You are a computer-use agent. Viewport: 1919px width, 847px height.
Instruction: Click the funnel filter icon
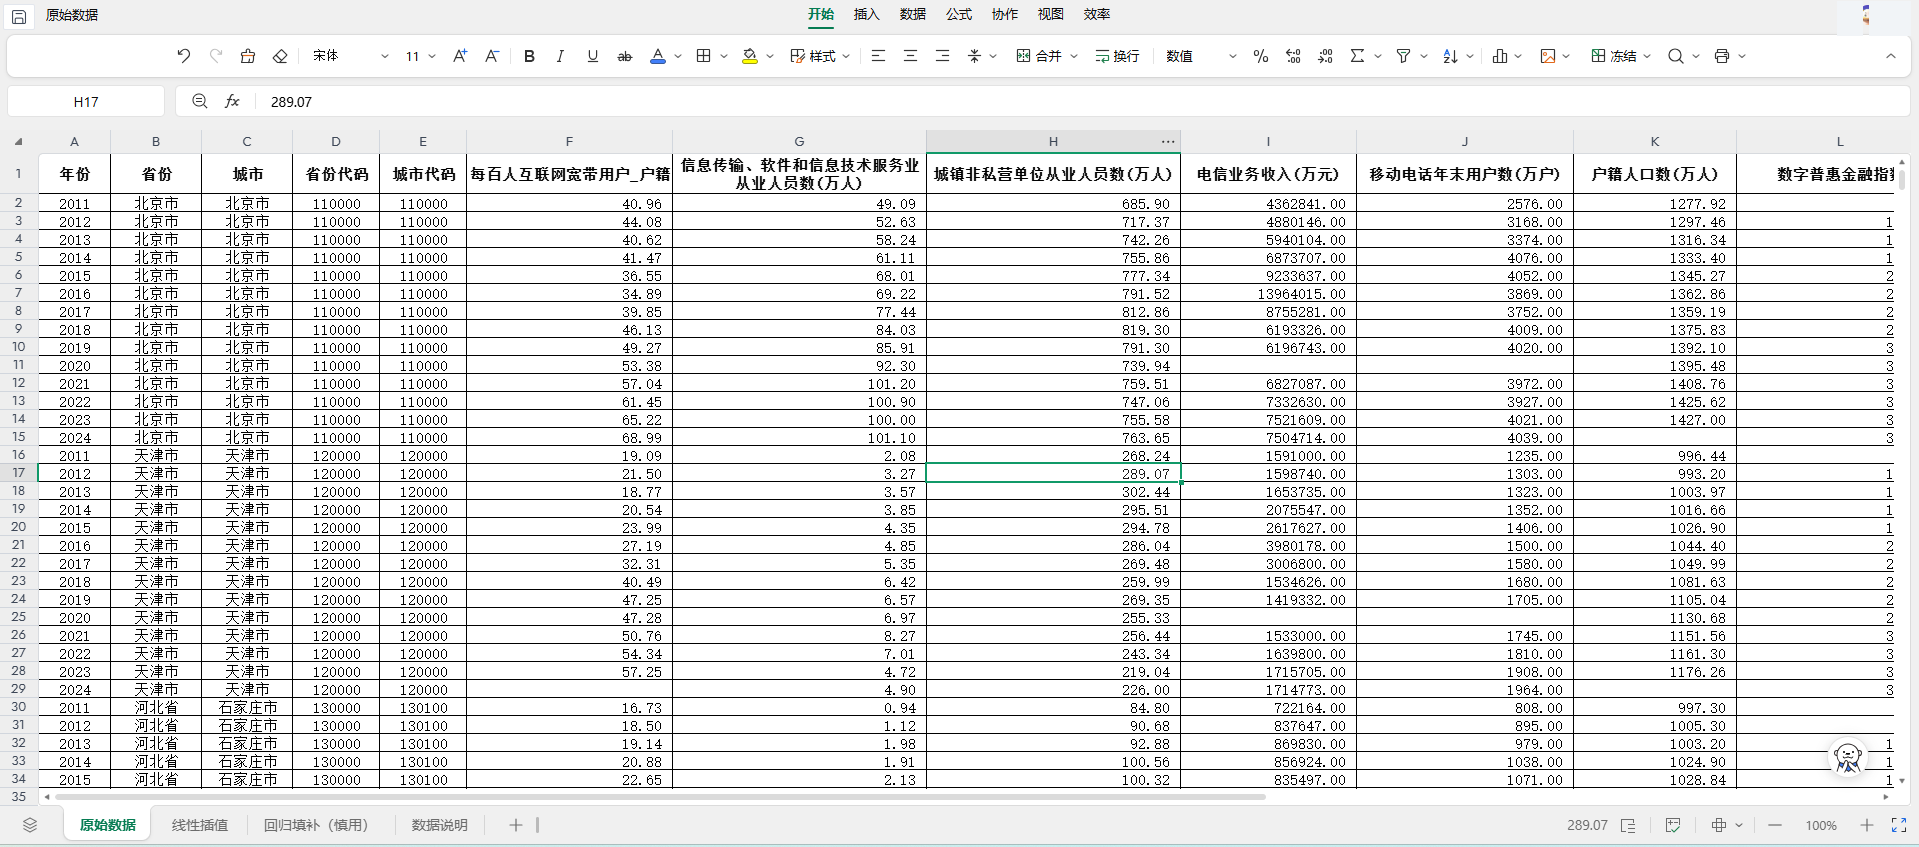pyautogui.click(x=1403, y=56)
